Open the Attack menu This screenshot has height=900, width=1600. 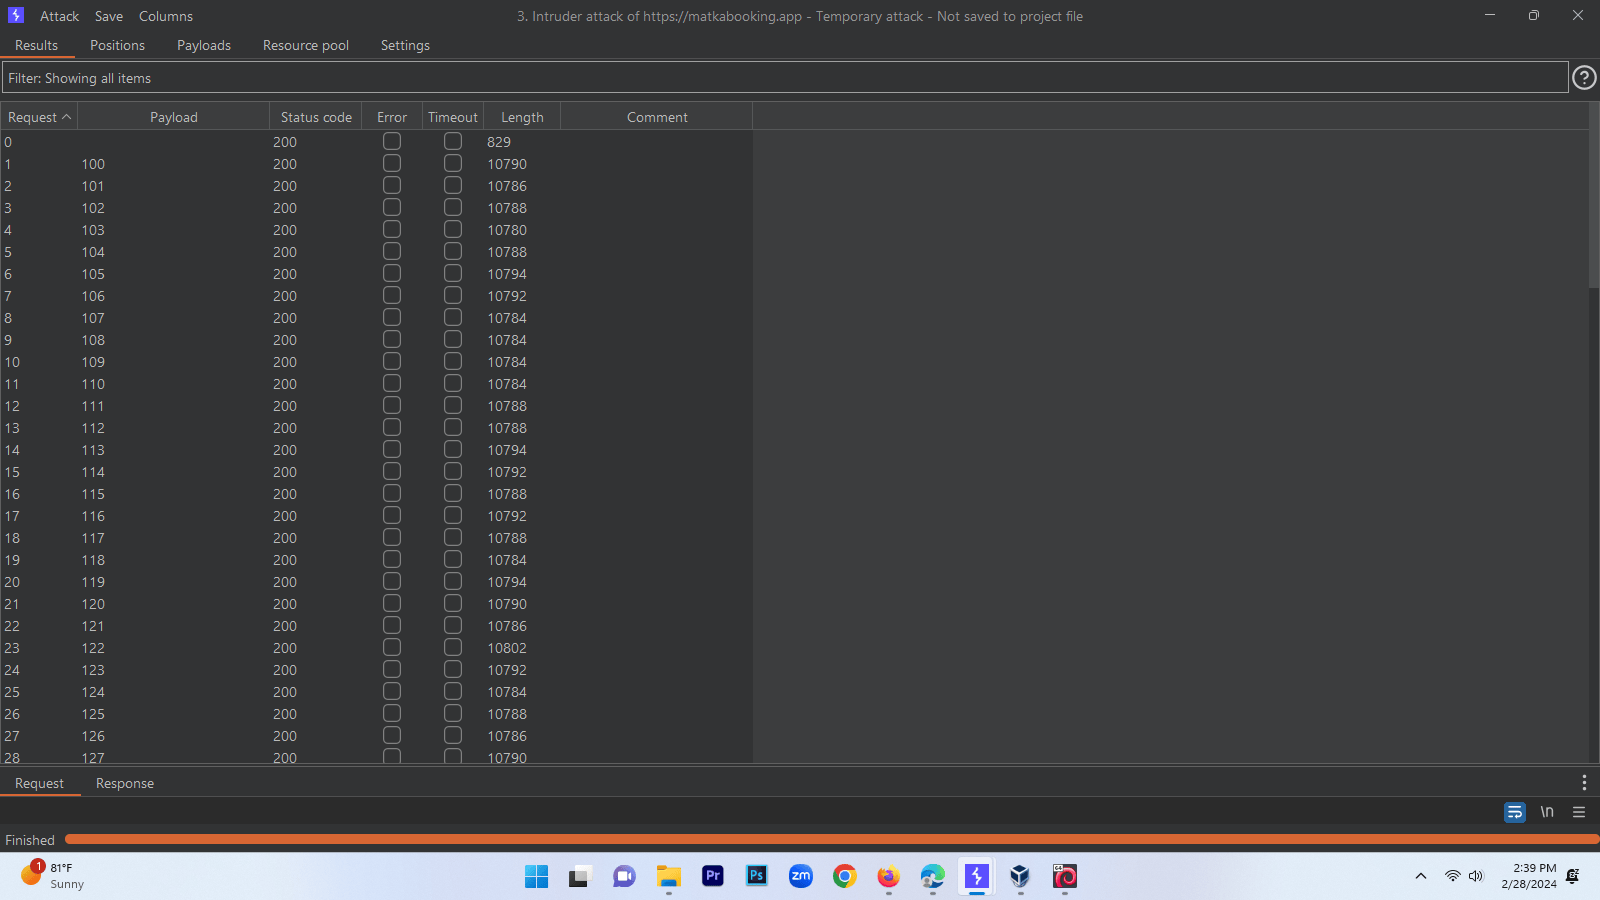coord(59,16)
